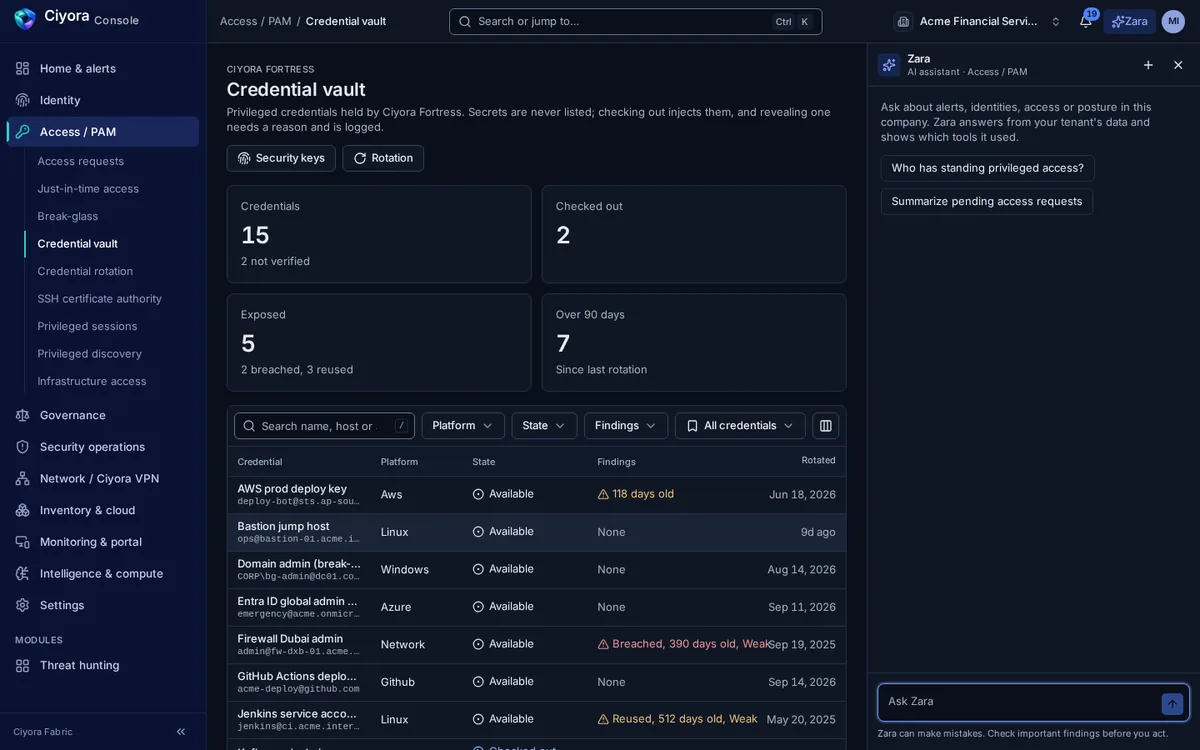
Task: Open the MI user avatar menu
Action: [x=1173, y=21]
